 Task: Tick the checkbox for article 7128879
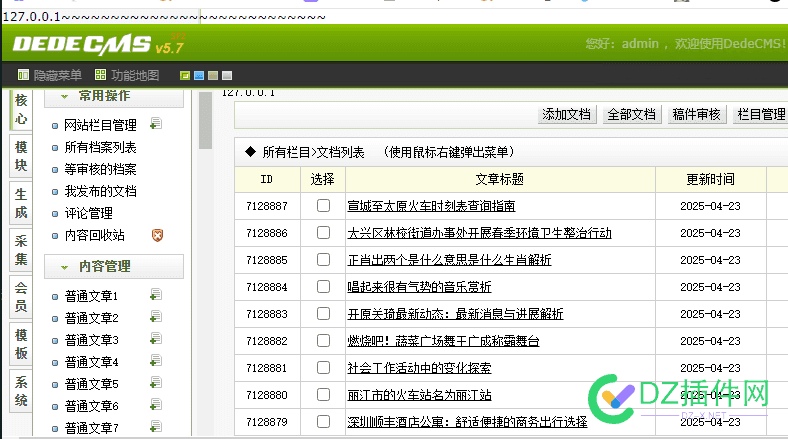coord(323,422)
